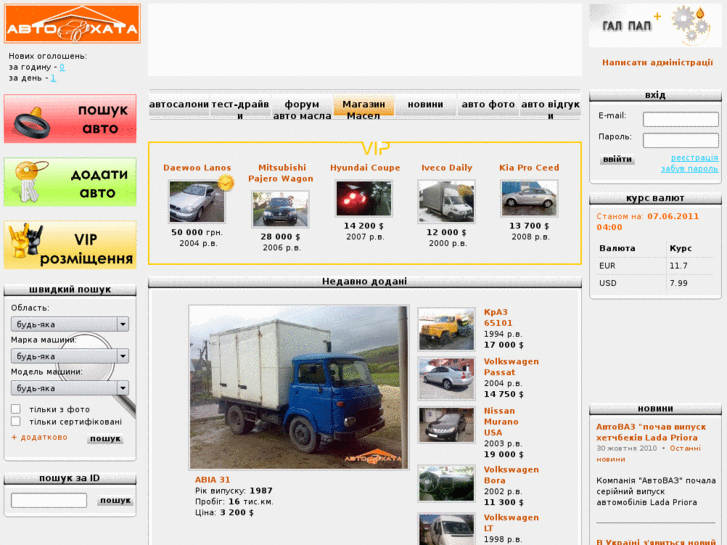This screenshot has width=727, height=545.
Task: Click the пошук button in швидкий пошук
Action: coord(105,438)
